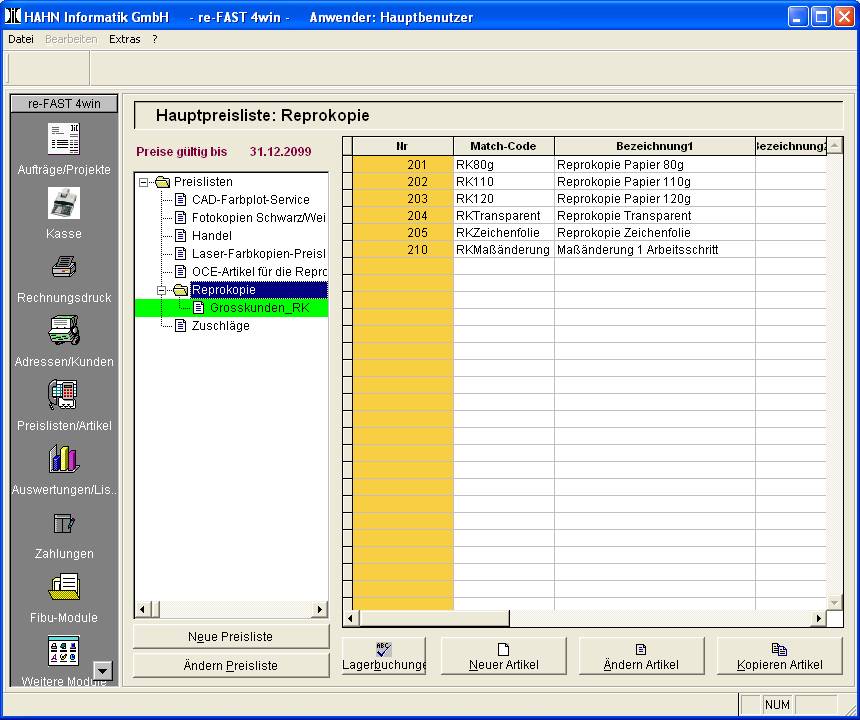The height and width of the screenshot is (720, 860).
Task: Click the Handel price list document icon
Action: click(180, 236)
